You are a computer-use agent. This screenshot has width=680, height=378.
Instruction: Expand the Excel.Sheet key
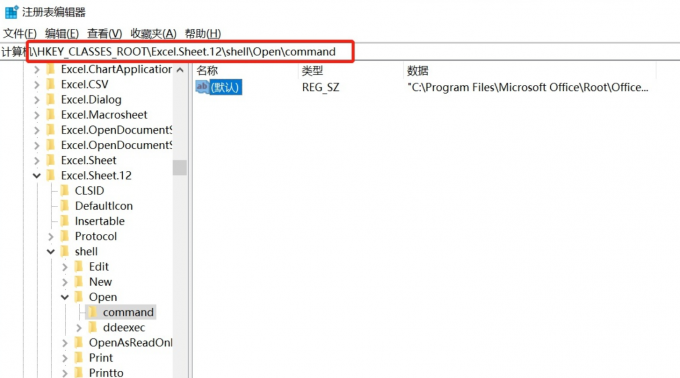click(37, 160)
